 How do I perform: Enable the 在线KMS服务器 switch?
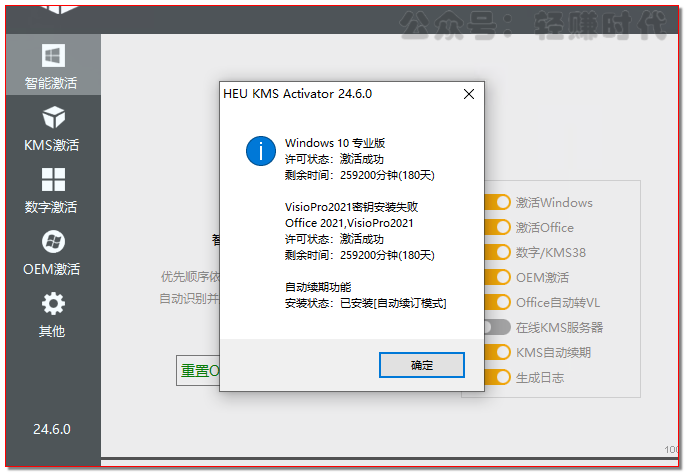click(x=497, y=327)
